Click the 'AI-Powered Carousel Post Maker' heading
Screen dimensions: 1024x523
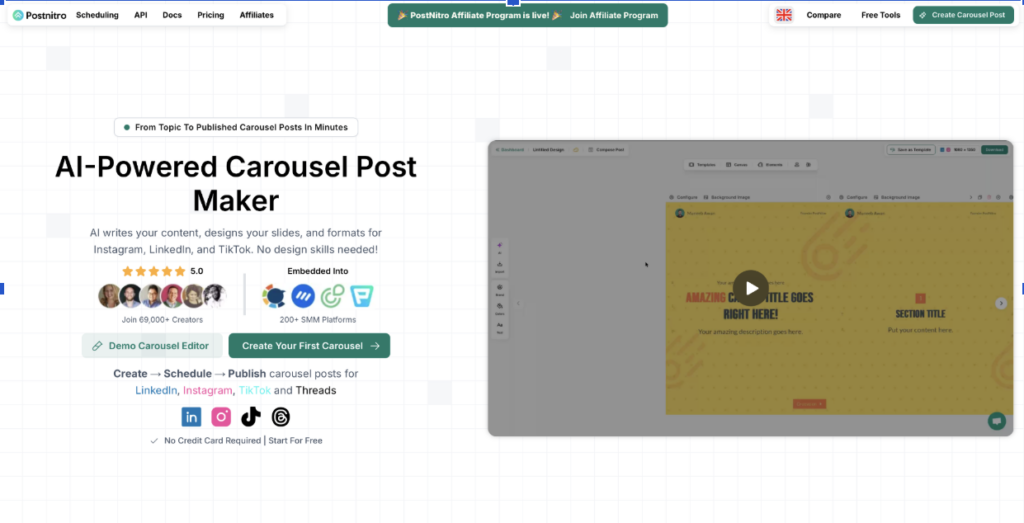pyautogui.click(x=236, y=183)
